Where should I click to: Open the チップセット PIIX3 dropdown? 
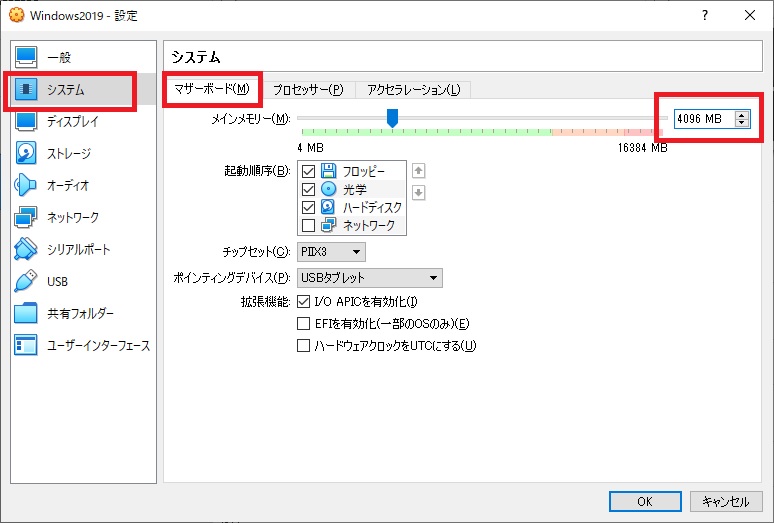(x=331, y=252)
